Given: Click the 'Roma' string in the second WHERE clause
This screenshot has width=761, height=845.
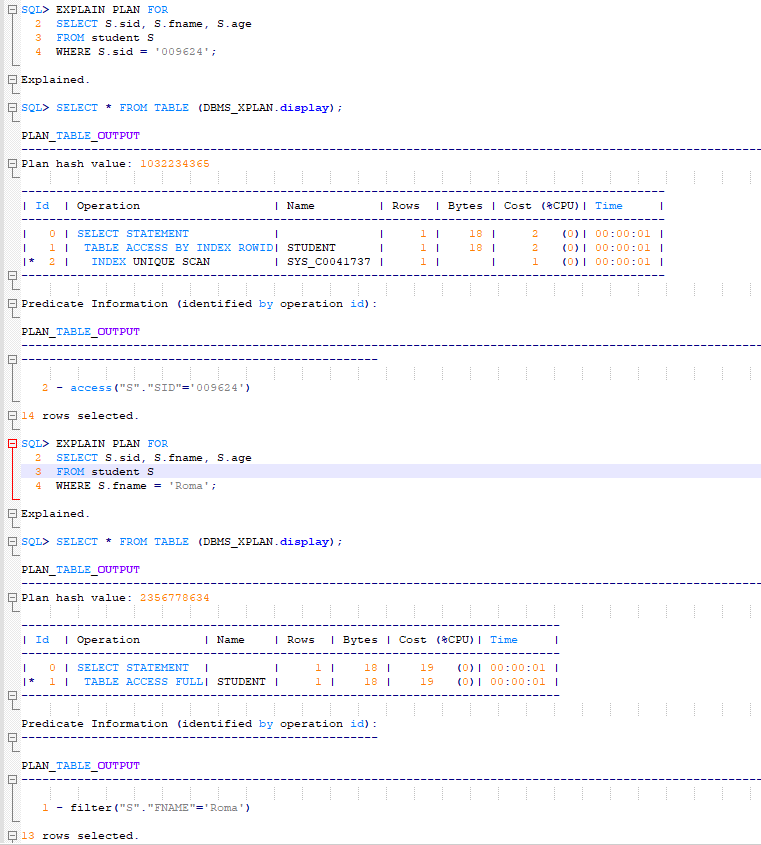Looking at the screenshot, I should pyautogui.click(x=189, y=486).
